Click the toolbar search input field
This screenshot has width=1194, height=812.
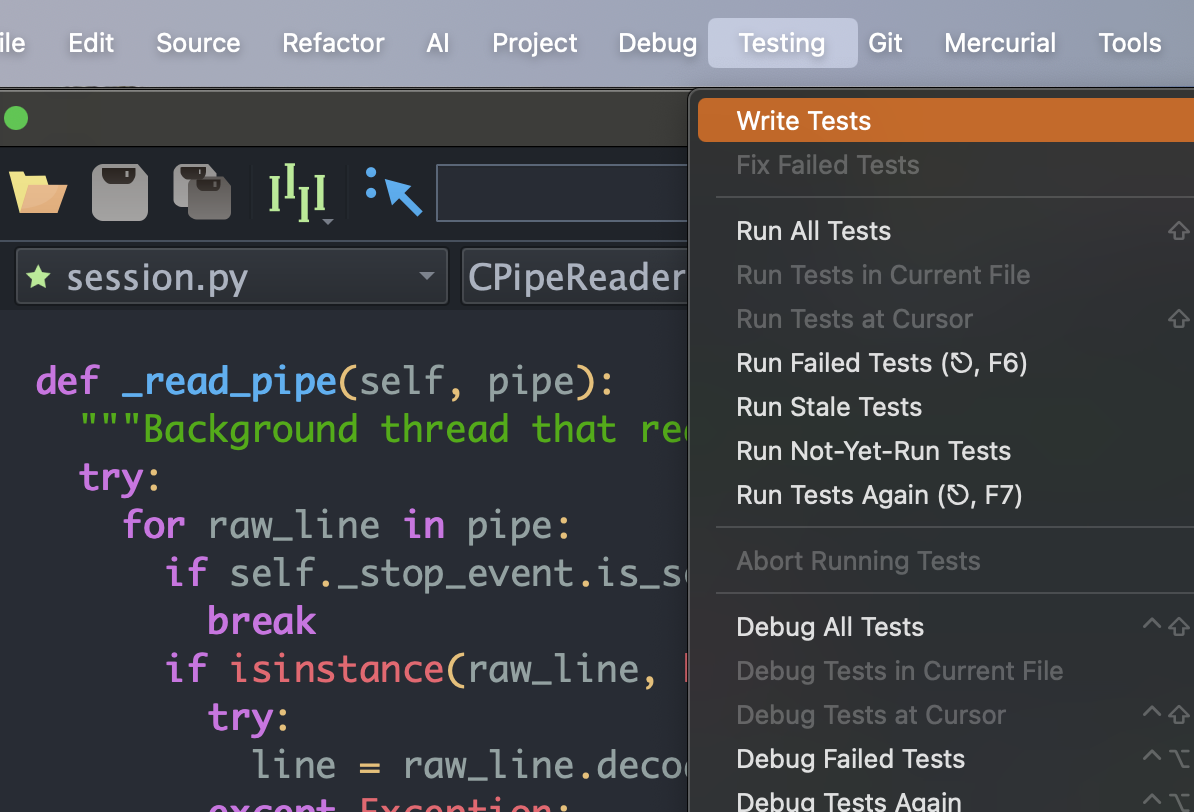(x=562, y=193)
